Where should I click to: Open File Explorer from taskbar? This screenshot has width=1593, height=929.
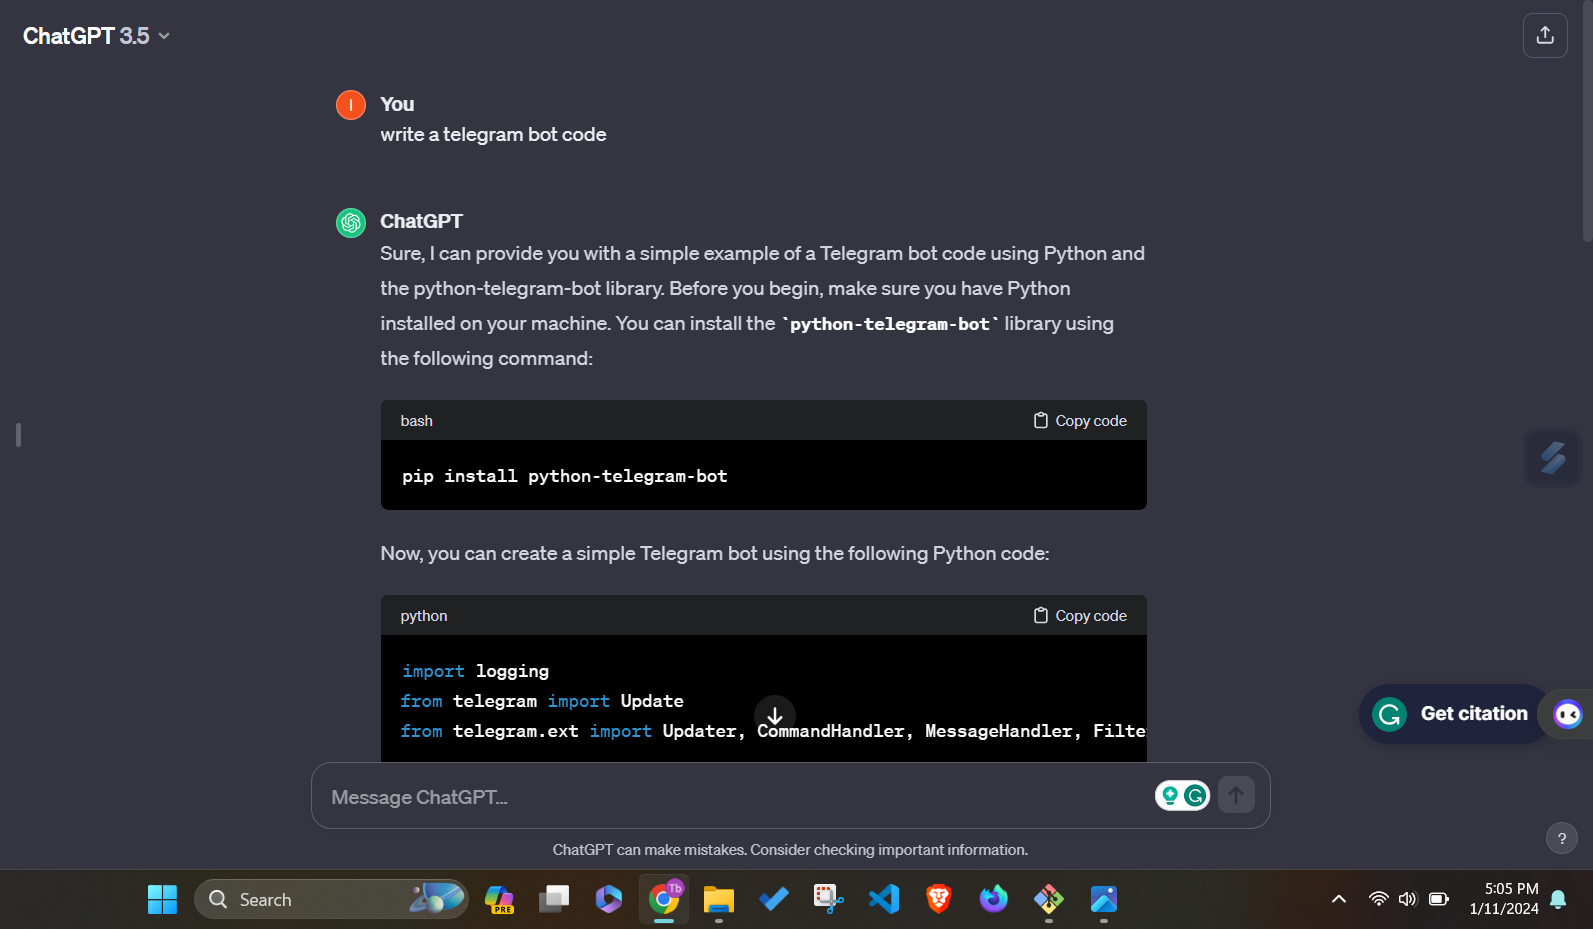(x=719, y=899)
